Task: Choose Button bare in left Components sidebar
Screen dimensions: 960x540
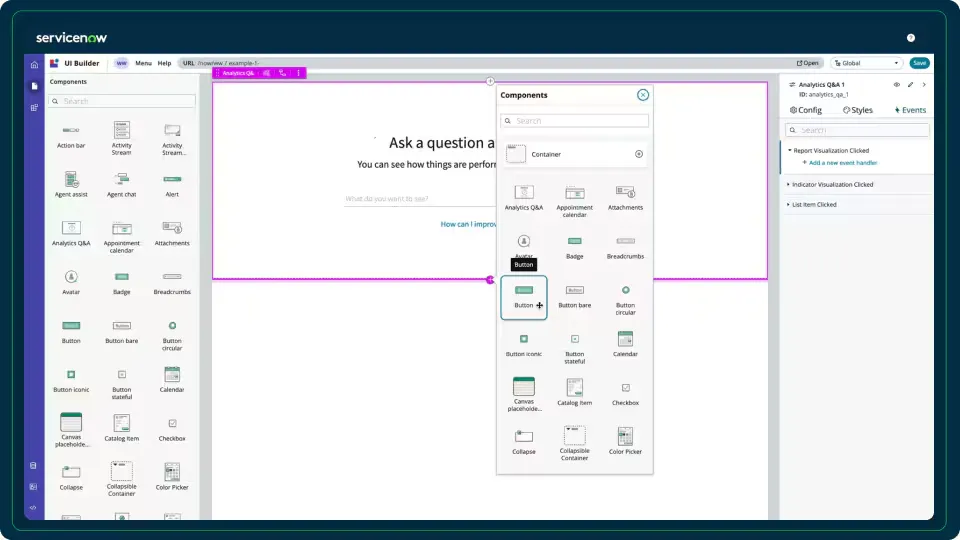Action: [121, 332]
